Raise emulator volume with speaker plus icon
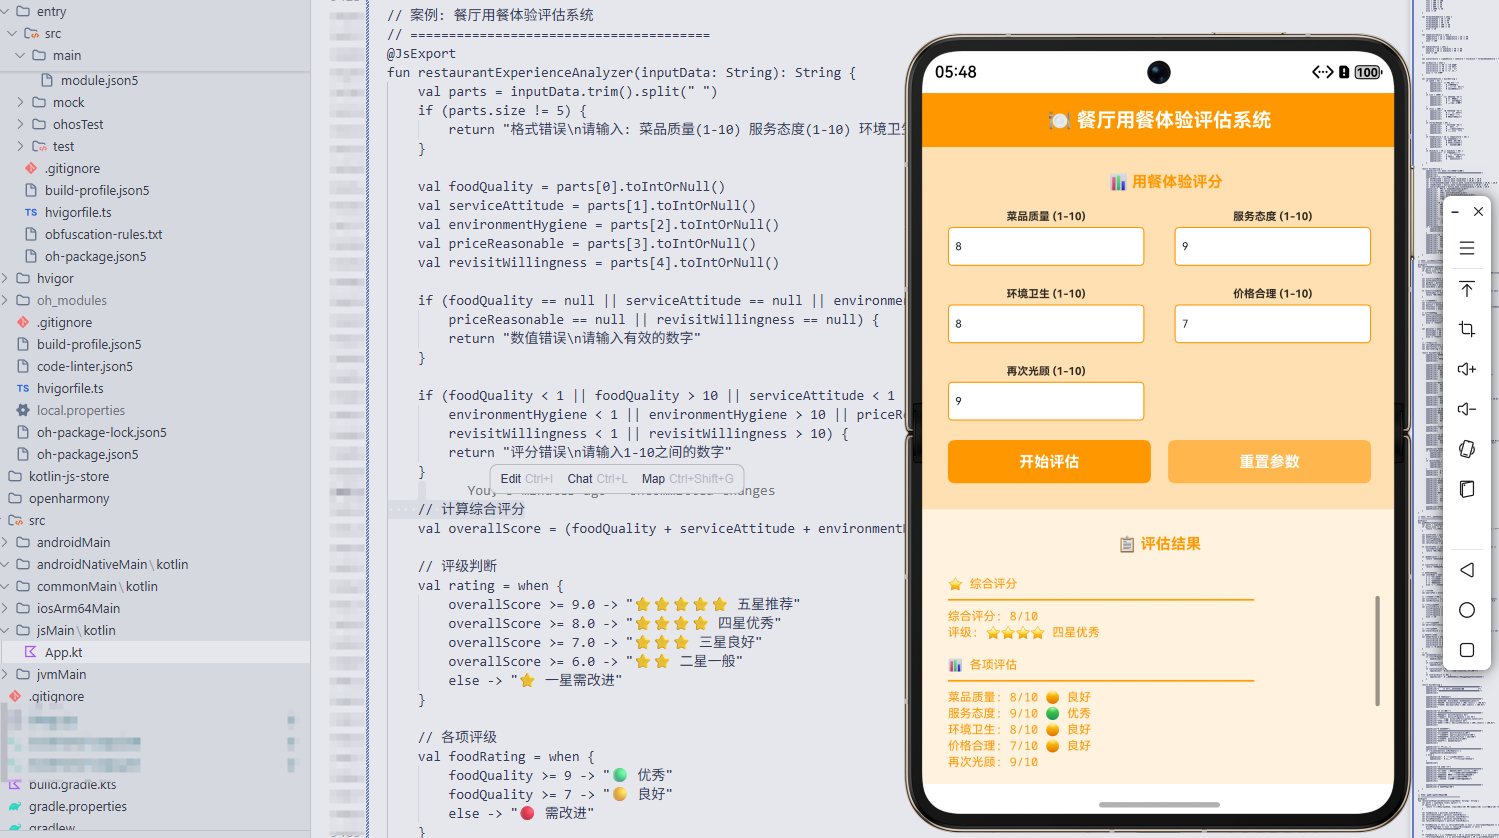1499x838 pixels. click(1467, 369)
